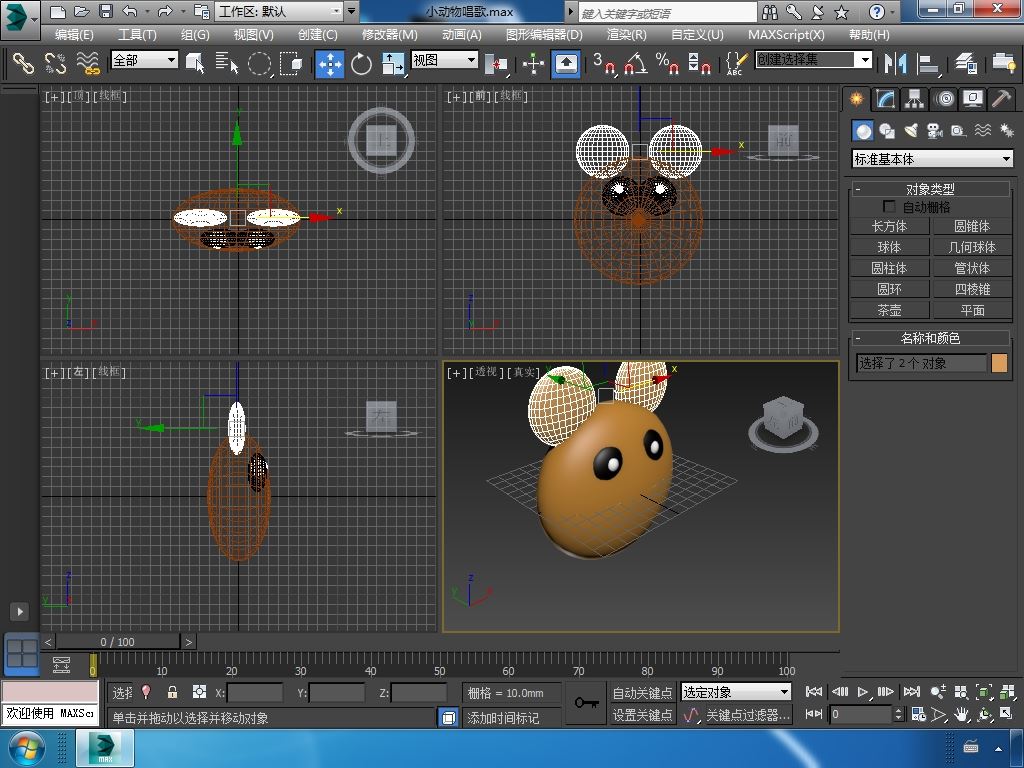Image resolution: width=1024 pixels, height=768 pixels.
Task: Click the Select and Move tool
Action: point(330,64)
